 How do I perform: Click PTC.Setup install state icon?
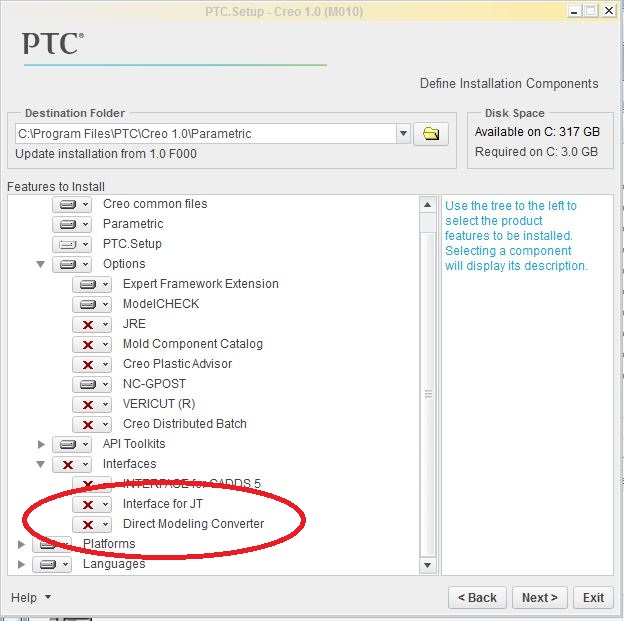(68, 244)
